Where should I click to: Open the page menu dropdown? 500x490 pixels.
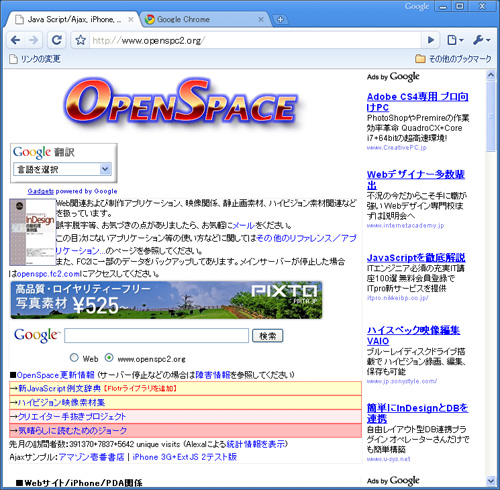[x=455, y=40]
